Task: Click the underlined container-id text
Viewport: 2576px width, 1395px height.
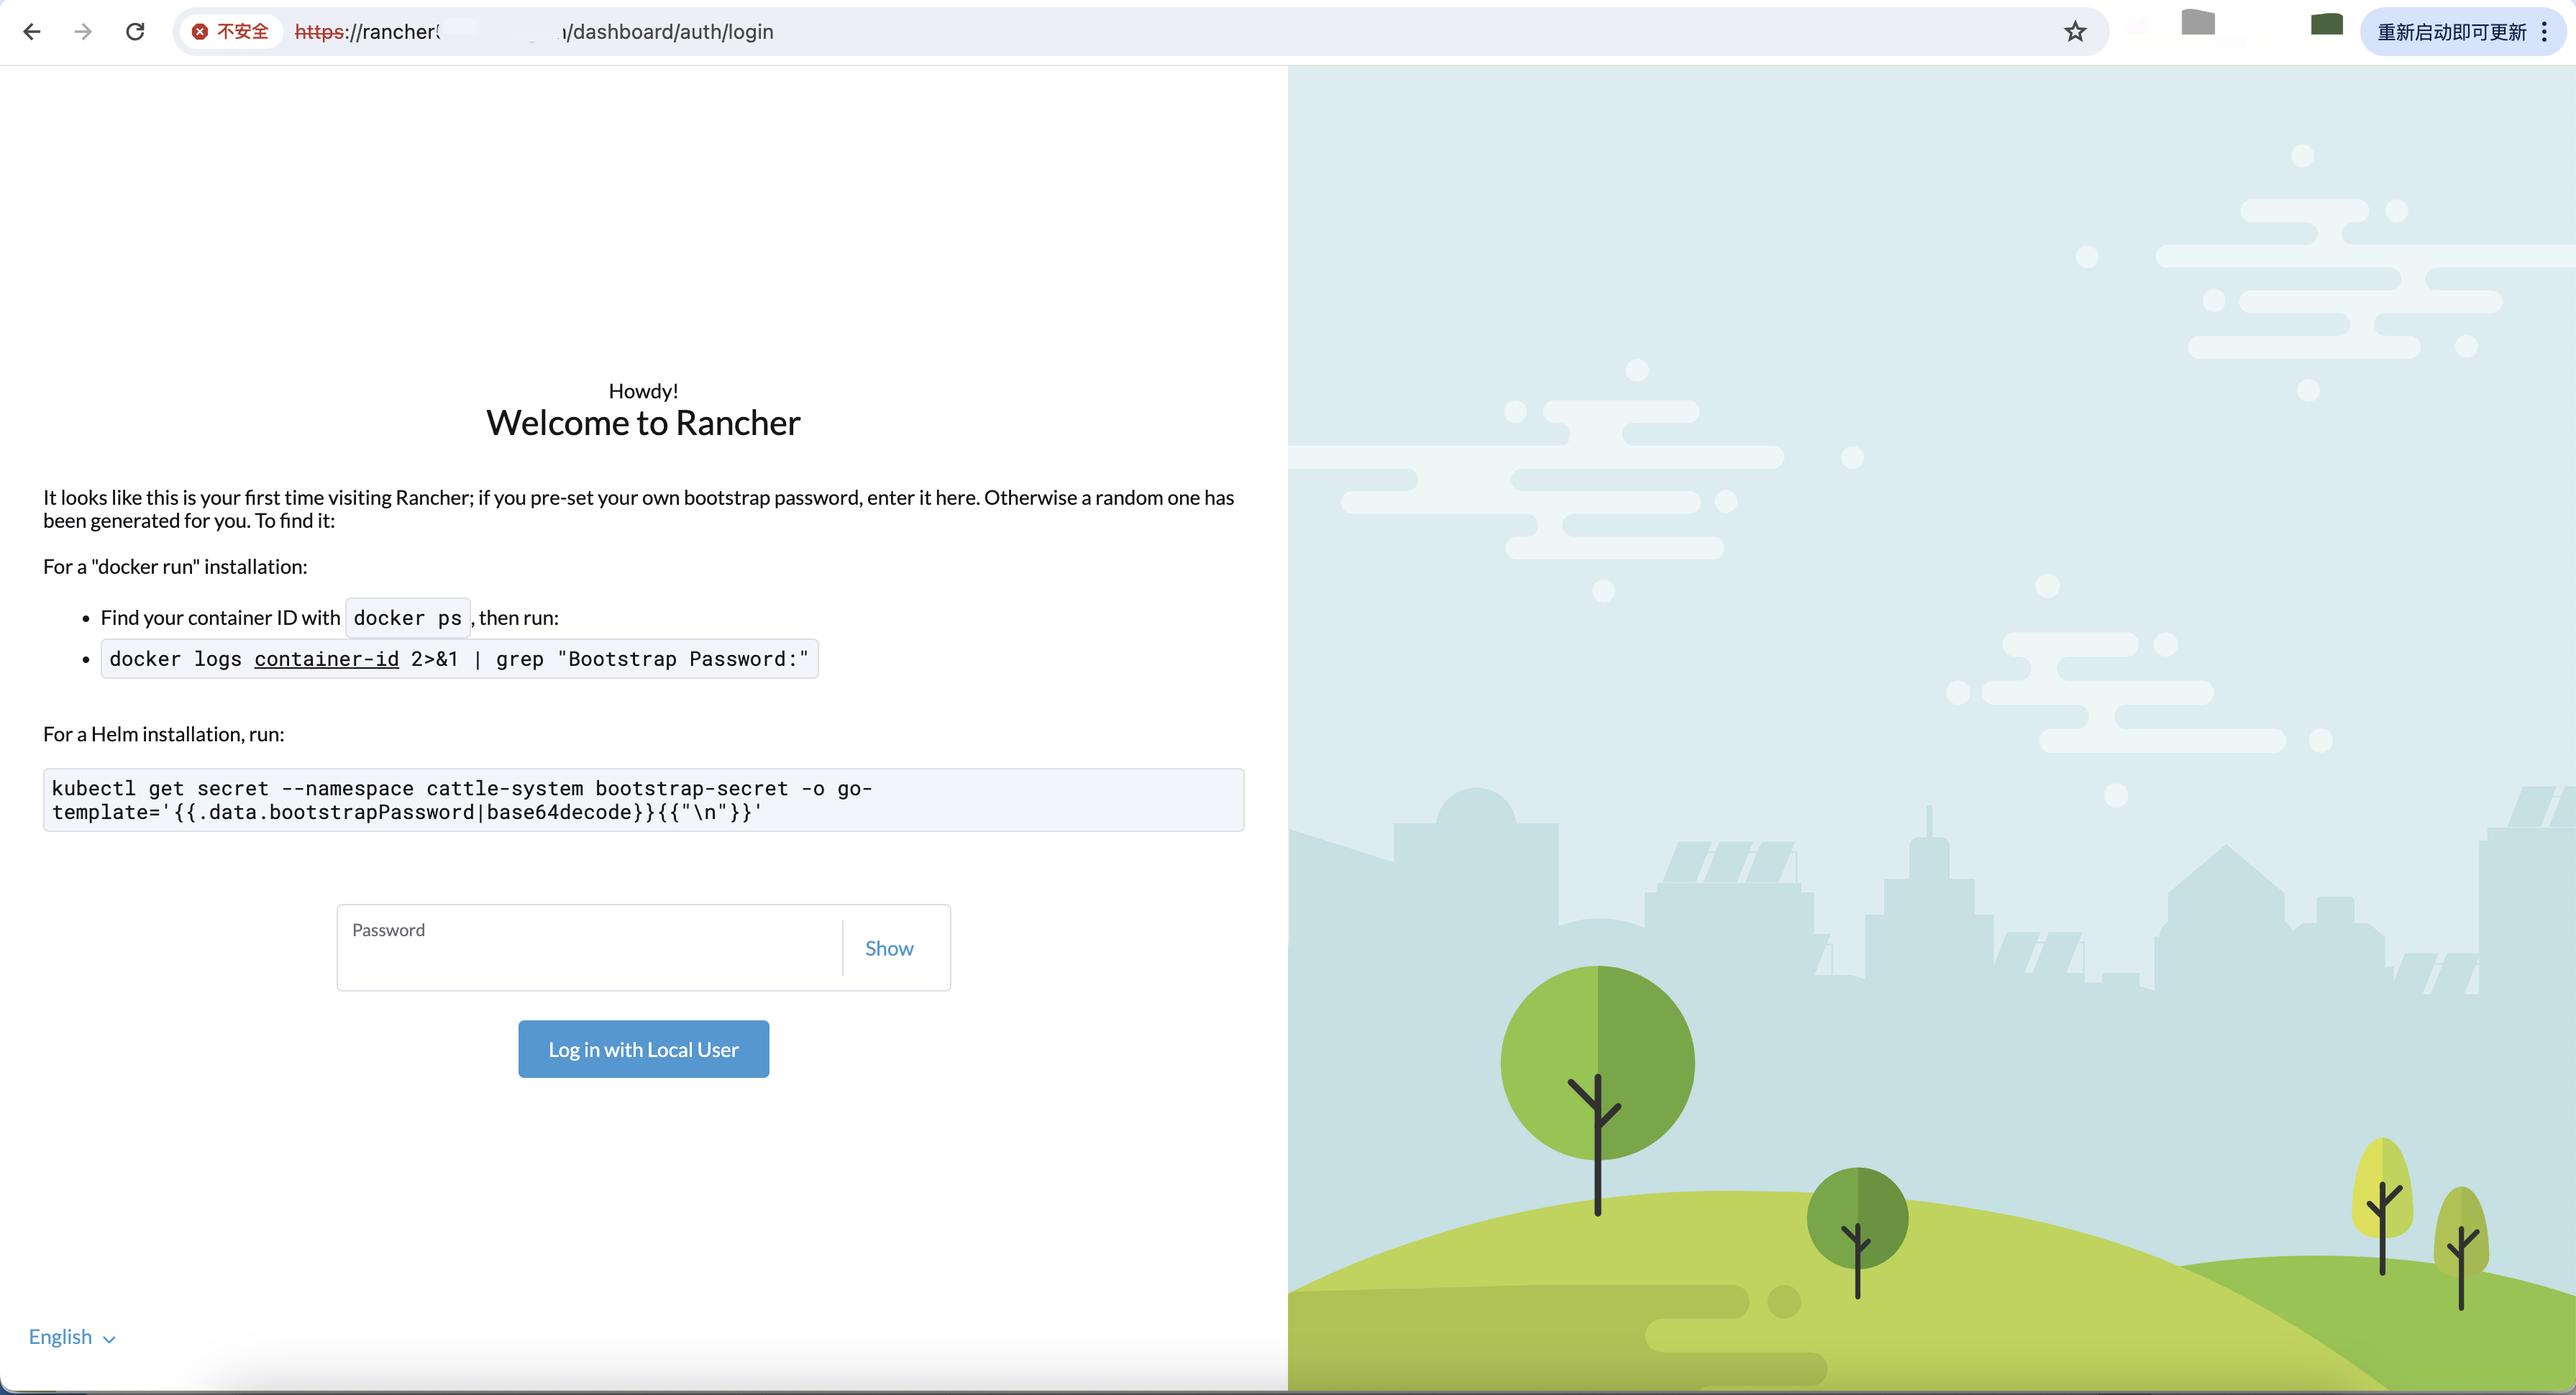Action: 326,659
